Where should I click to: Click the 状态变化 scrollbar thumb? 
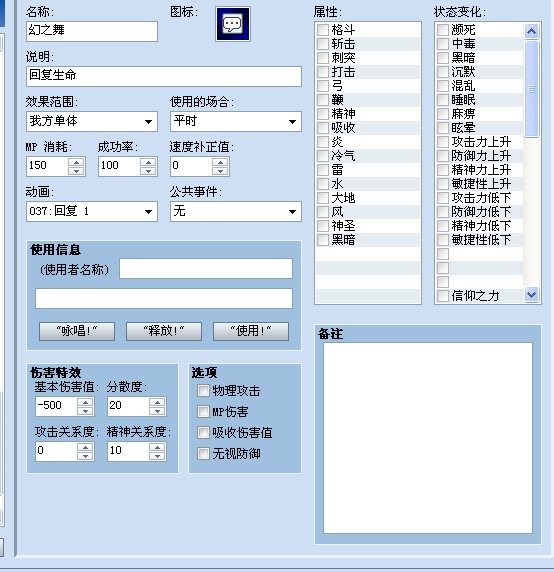[531, 89]
